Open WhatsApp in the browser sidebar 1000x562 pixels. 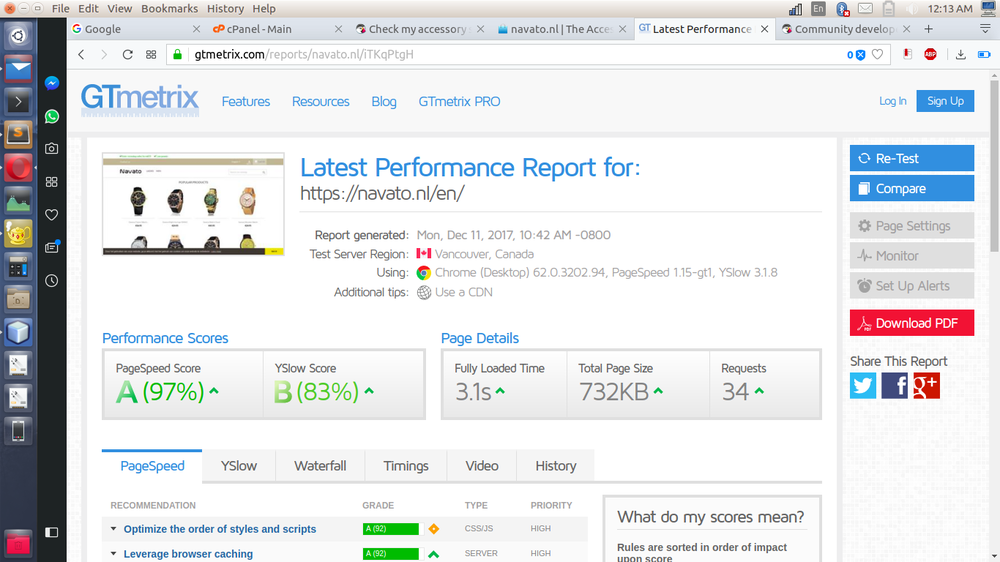coord(52,116)
